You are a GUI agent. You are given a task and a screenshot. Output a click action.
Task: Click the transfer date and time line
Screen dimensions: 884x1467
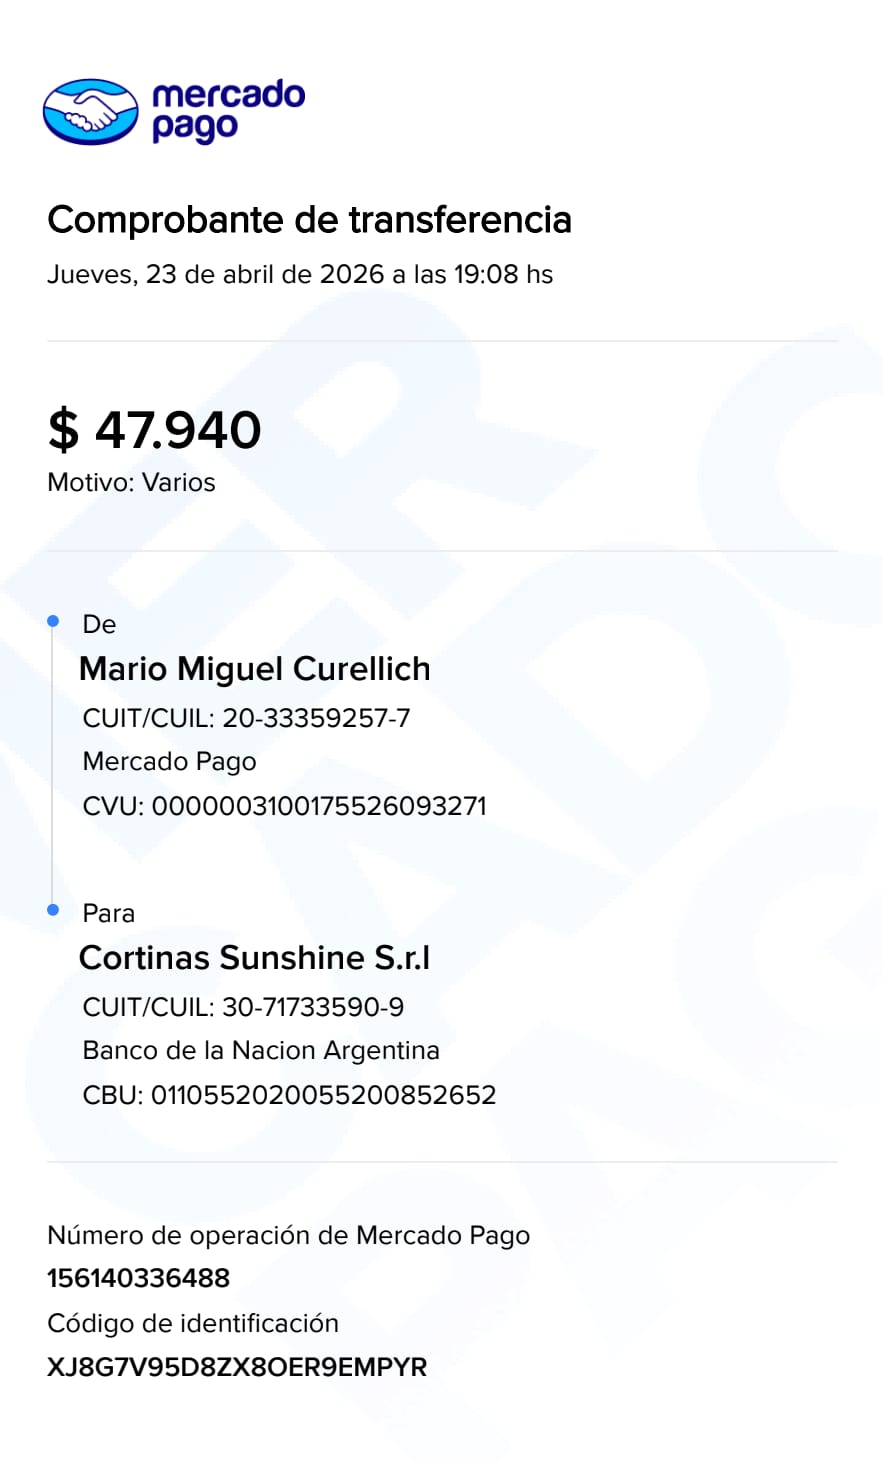pyautogui.click(x=300, y=274)
